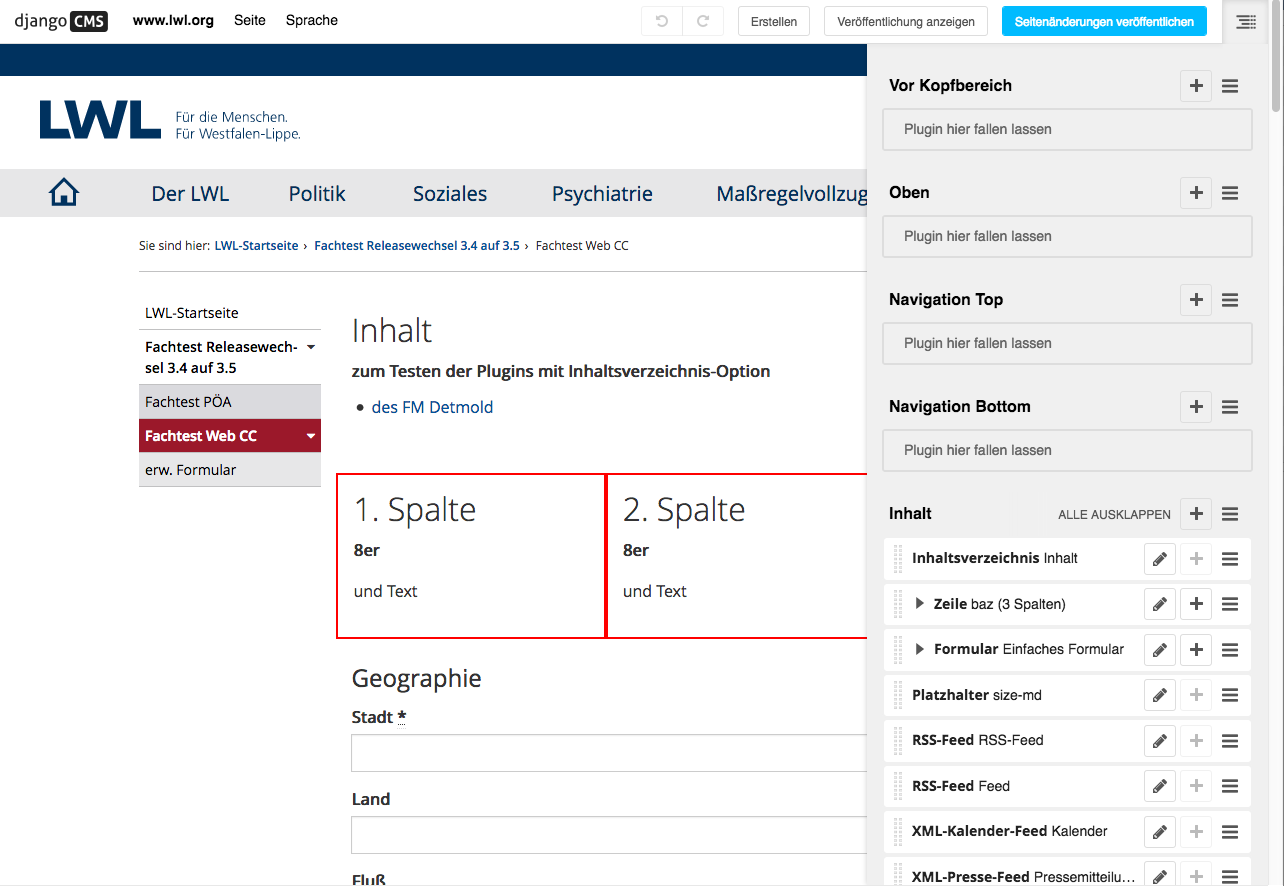Edit the RSS-Feed Feed plugin
This screenshot has width=1284, height=886.
[1160, 786]
